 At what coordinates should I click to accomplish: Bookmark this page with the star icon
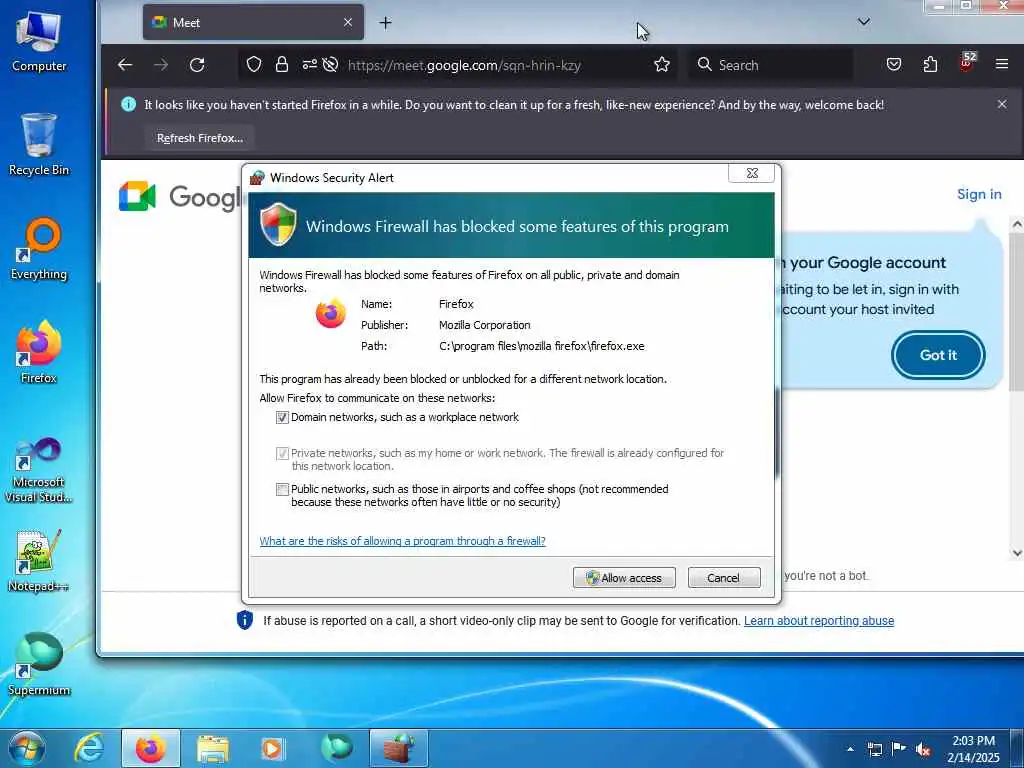(x=662, y=64)
